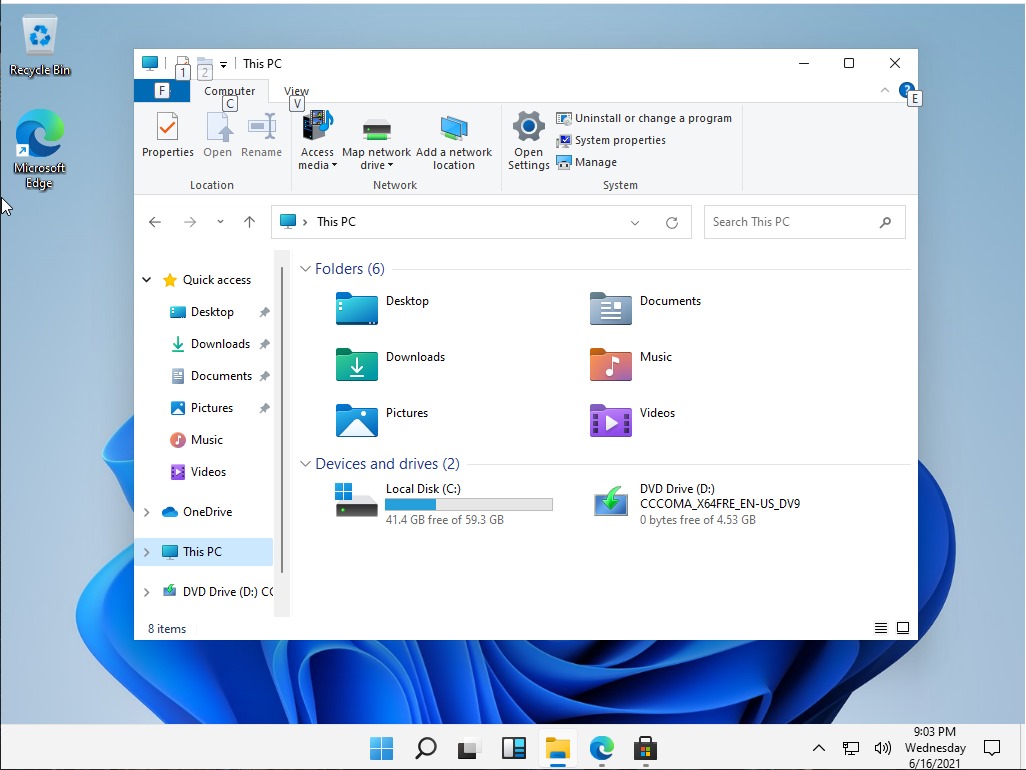
Task: Open the File menu tab
Action: pyautogui.click(x=162, y=90)
